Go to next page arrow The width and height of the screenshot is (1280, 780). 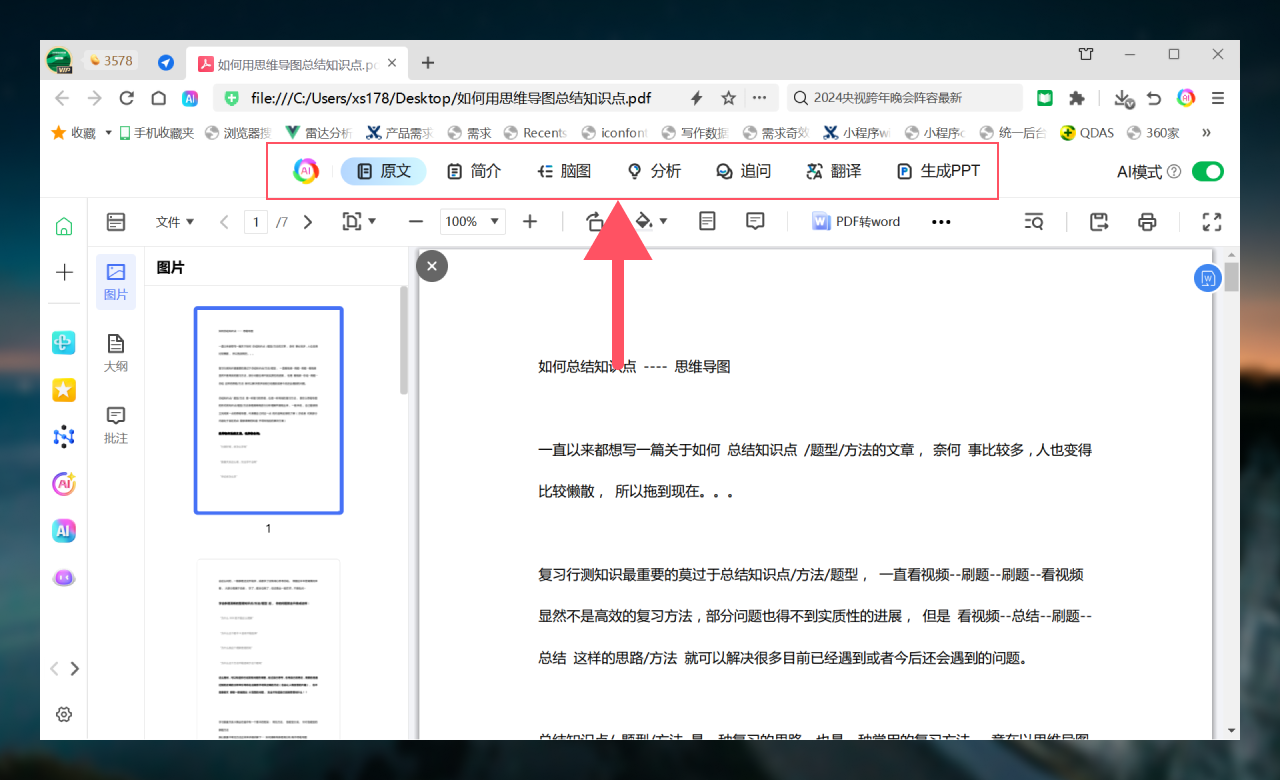coord(308,222)
